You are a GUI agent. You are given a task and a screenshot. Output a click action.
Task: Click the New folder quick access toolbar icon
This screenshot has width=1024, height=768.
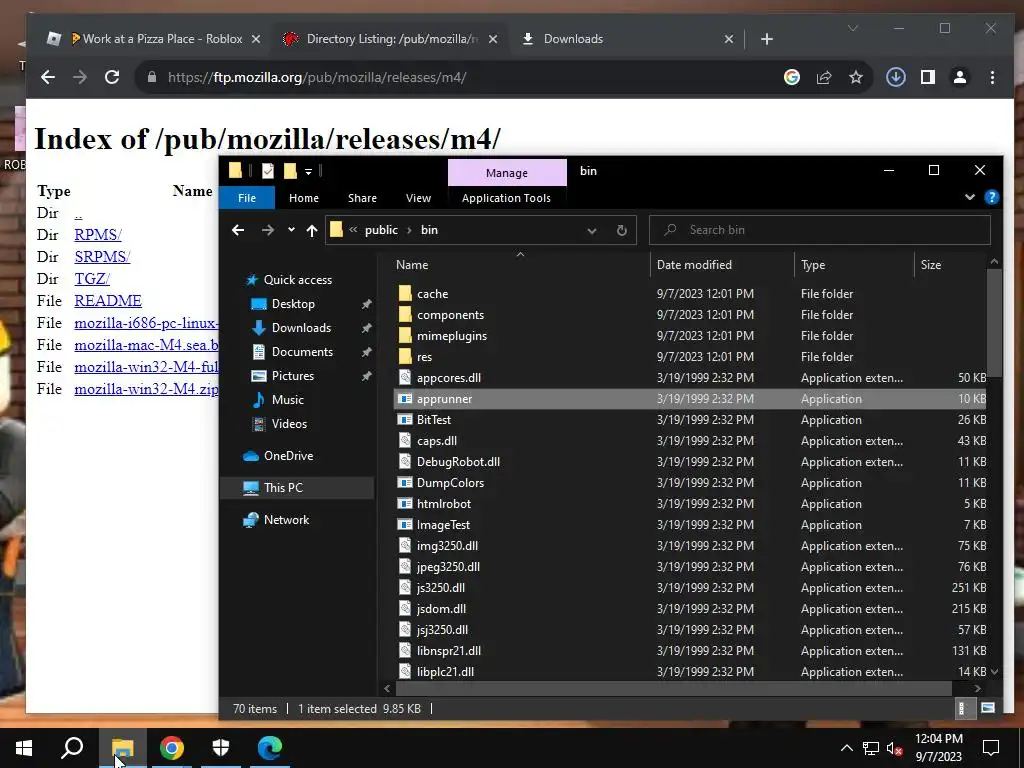point(290,171)
